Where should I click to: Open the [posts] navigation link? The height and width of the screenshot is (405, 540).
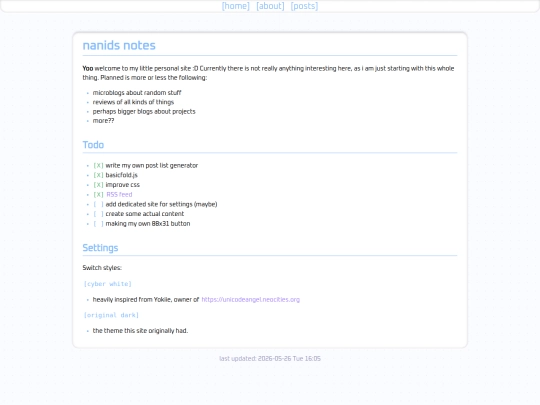tap(304, 6)
